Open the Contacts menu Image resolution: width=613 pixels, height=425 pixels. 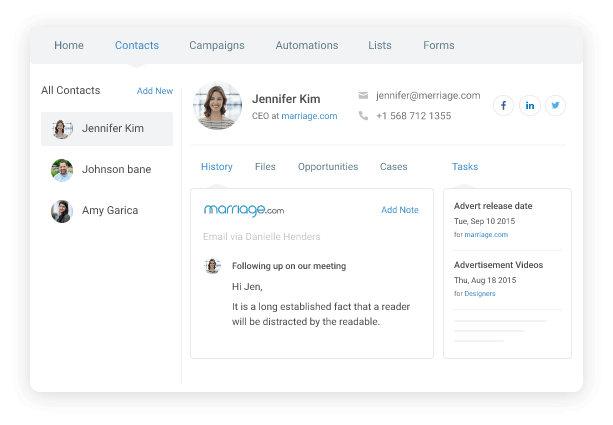tap(137, 45)
